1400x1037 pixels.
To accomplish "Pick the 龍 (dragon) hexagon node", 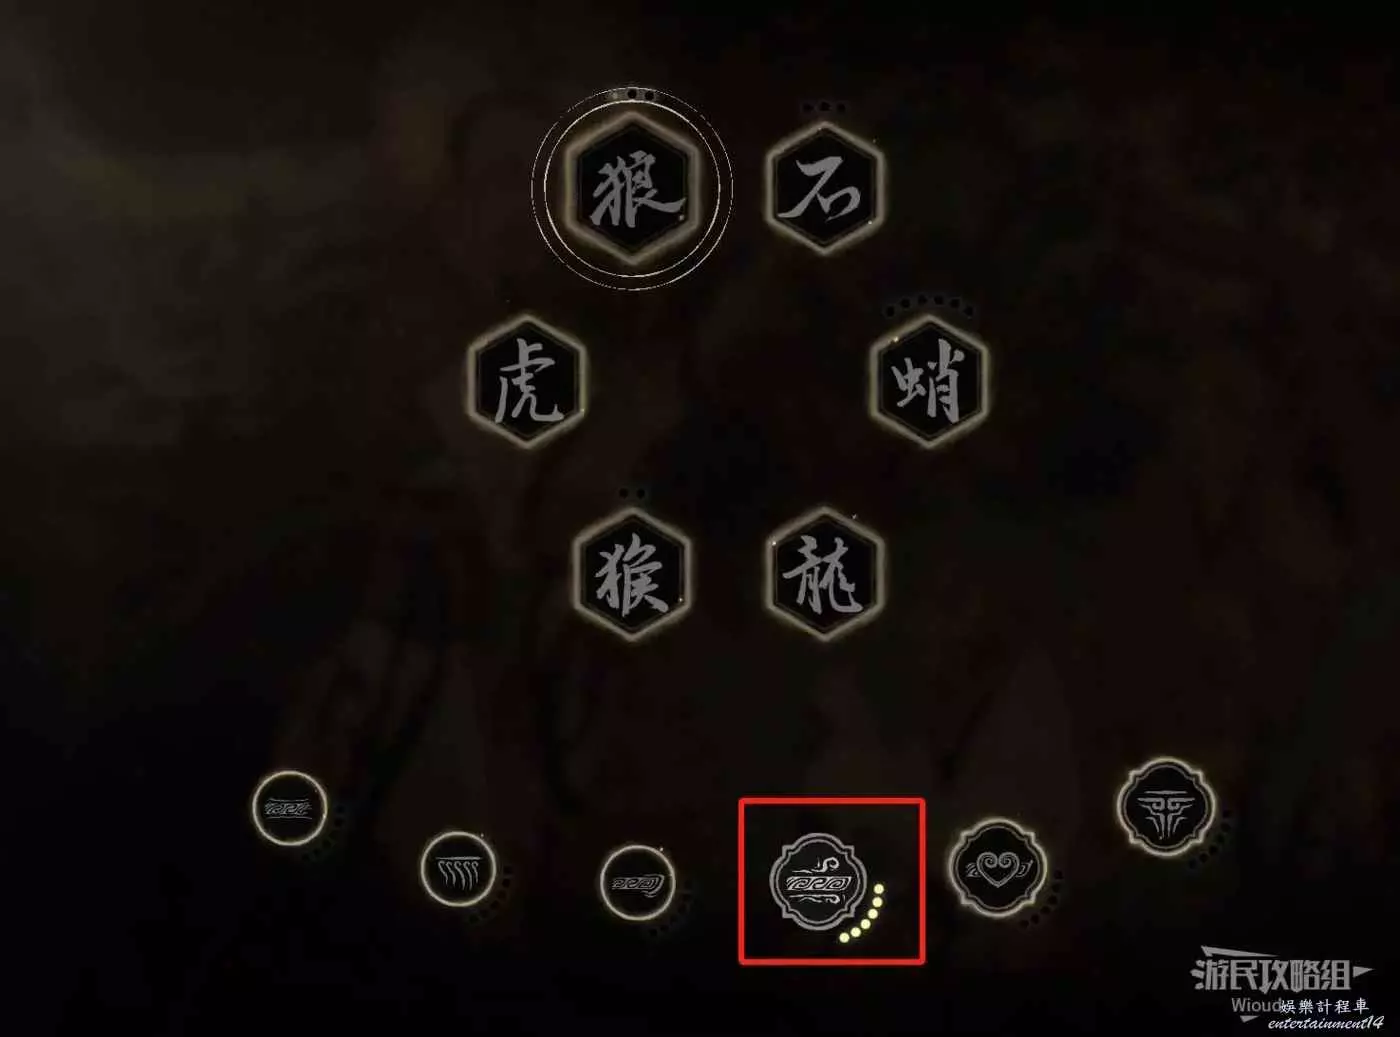I will (826, 573).
